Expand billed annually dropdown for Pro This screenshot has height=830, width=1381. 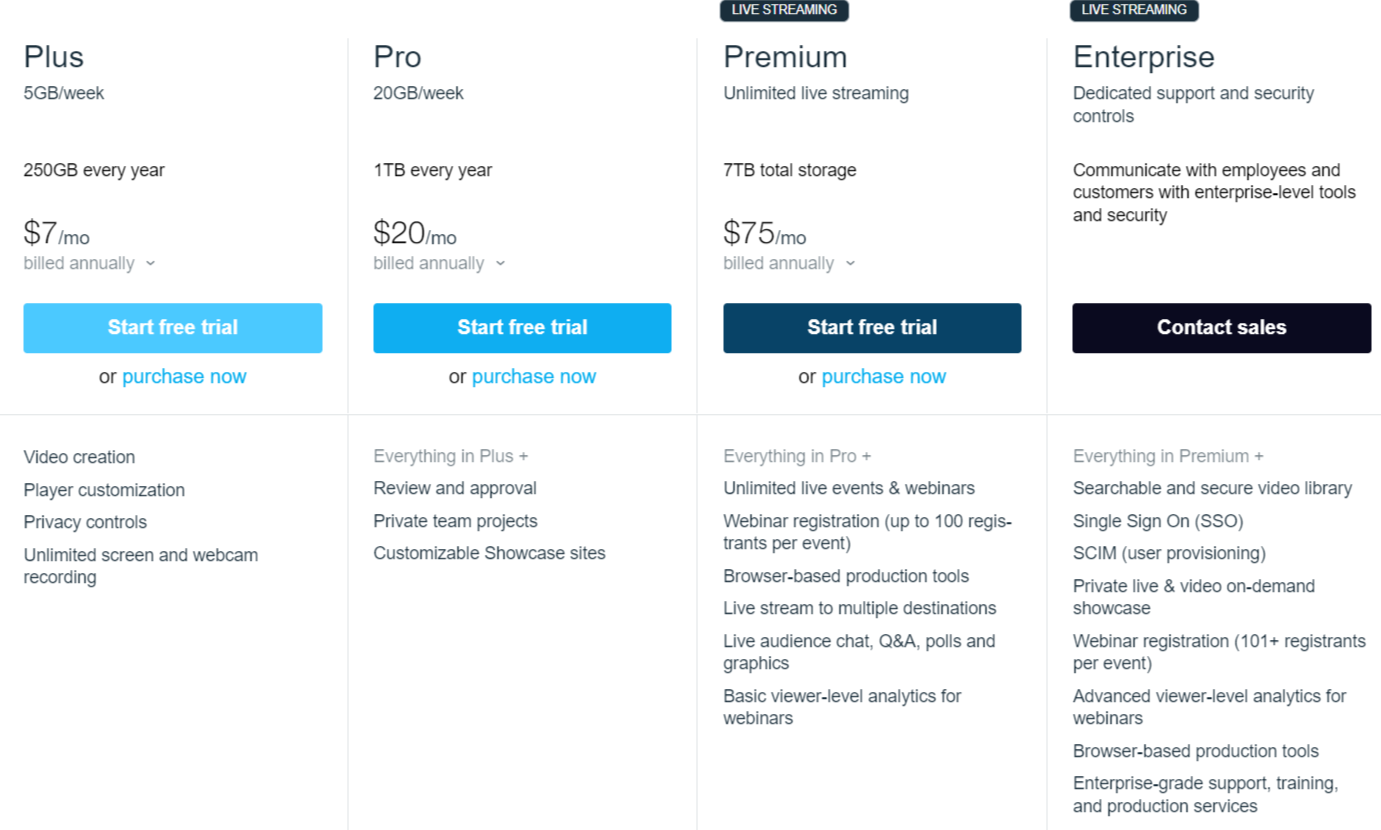tap(440, 263)
